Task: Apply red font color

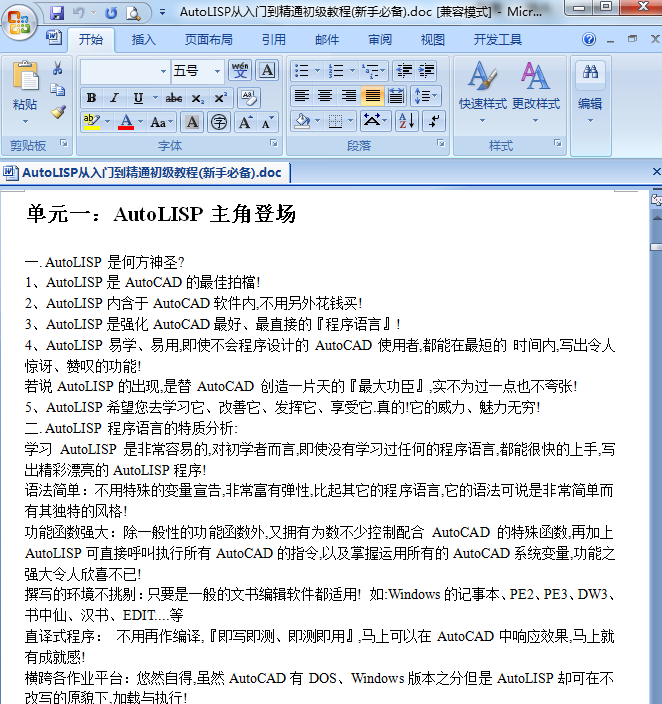Action: click(x=126, y=122)
